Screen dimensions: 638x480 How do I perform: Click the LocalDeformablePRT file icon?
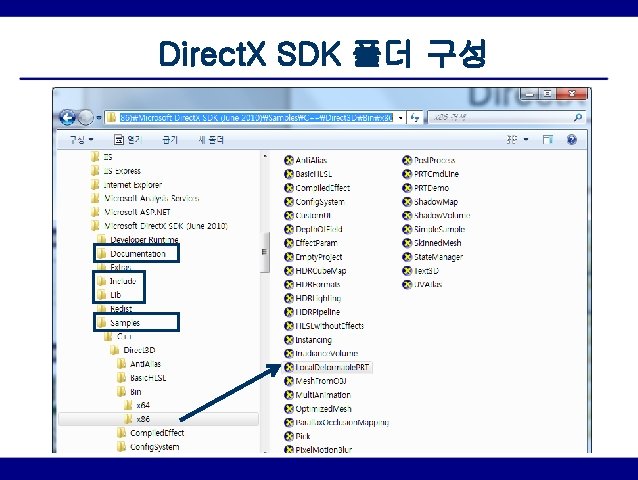(289, 367)
